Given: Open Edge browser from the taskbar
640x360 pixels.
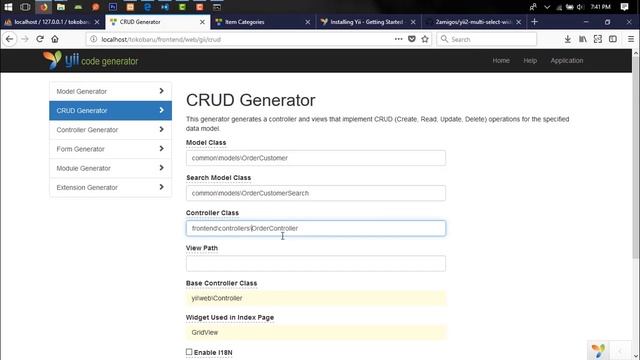Looking at the screenshot, I should point(147,7).
